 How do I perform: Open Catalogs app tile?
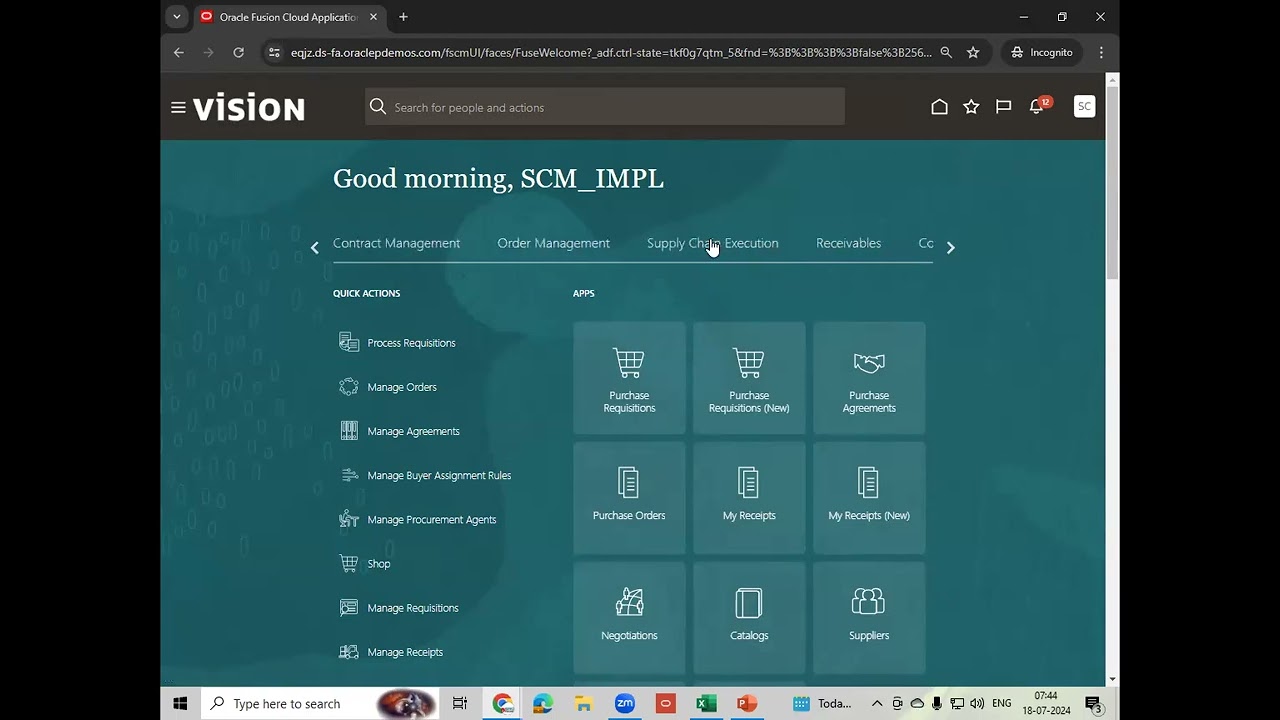[x=749, y=618]
